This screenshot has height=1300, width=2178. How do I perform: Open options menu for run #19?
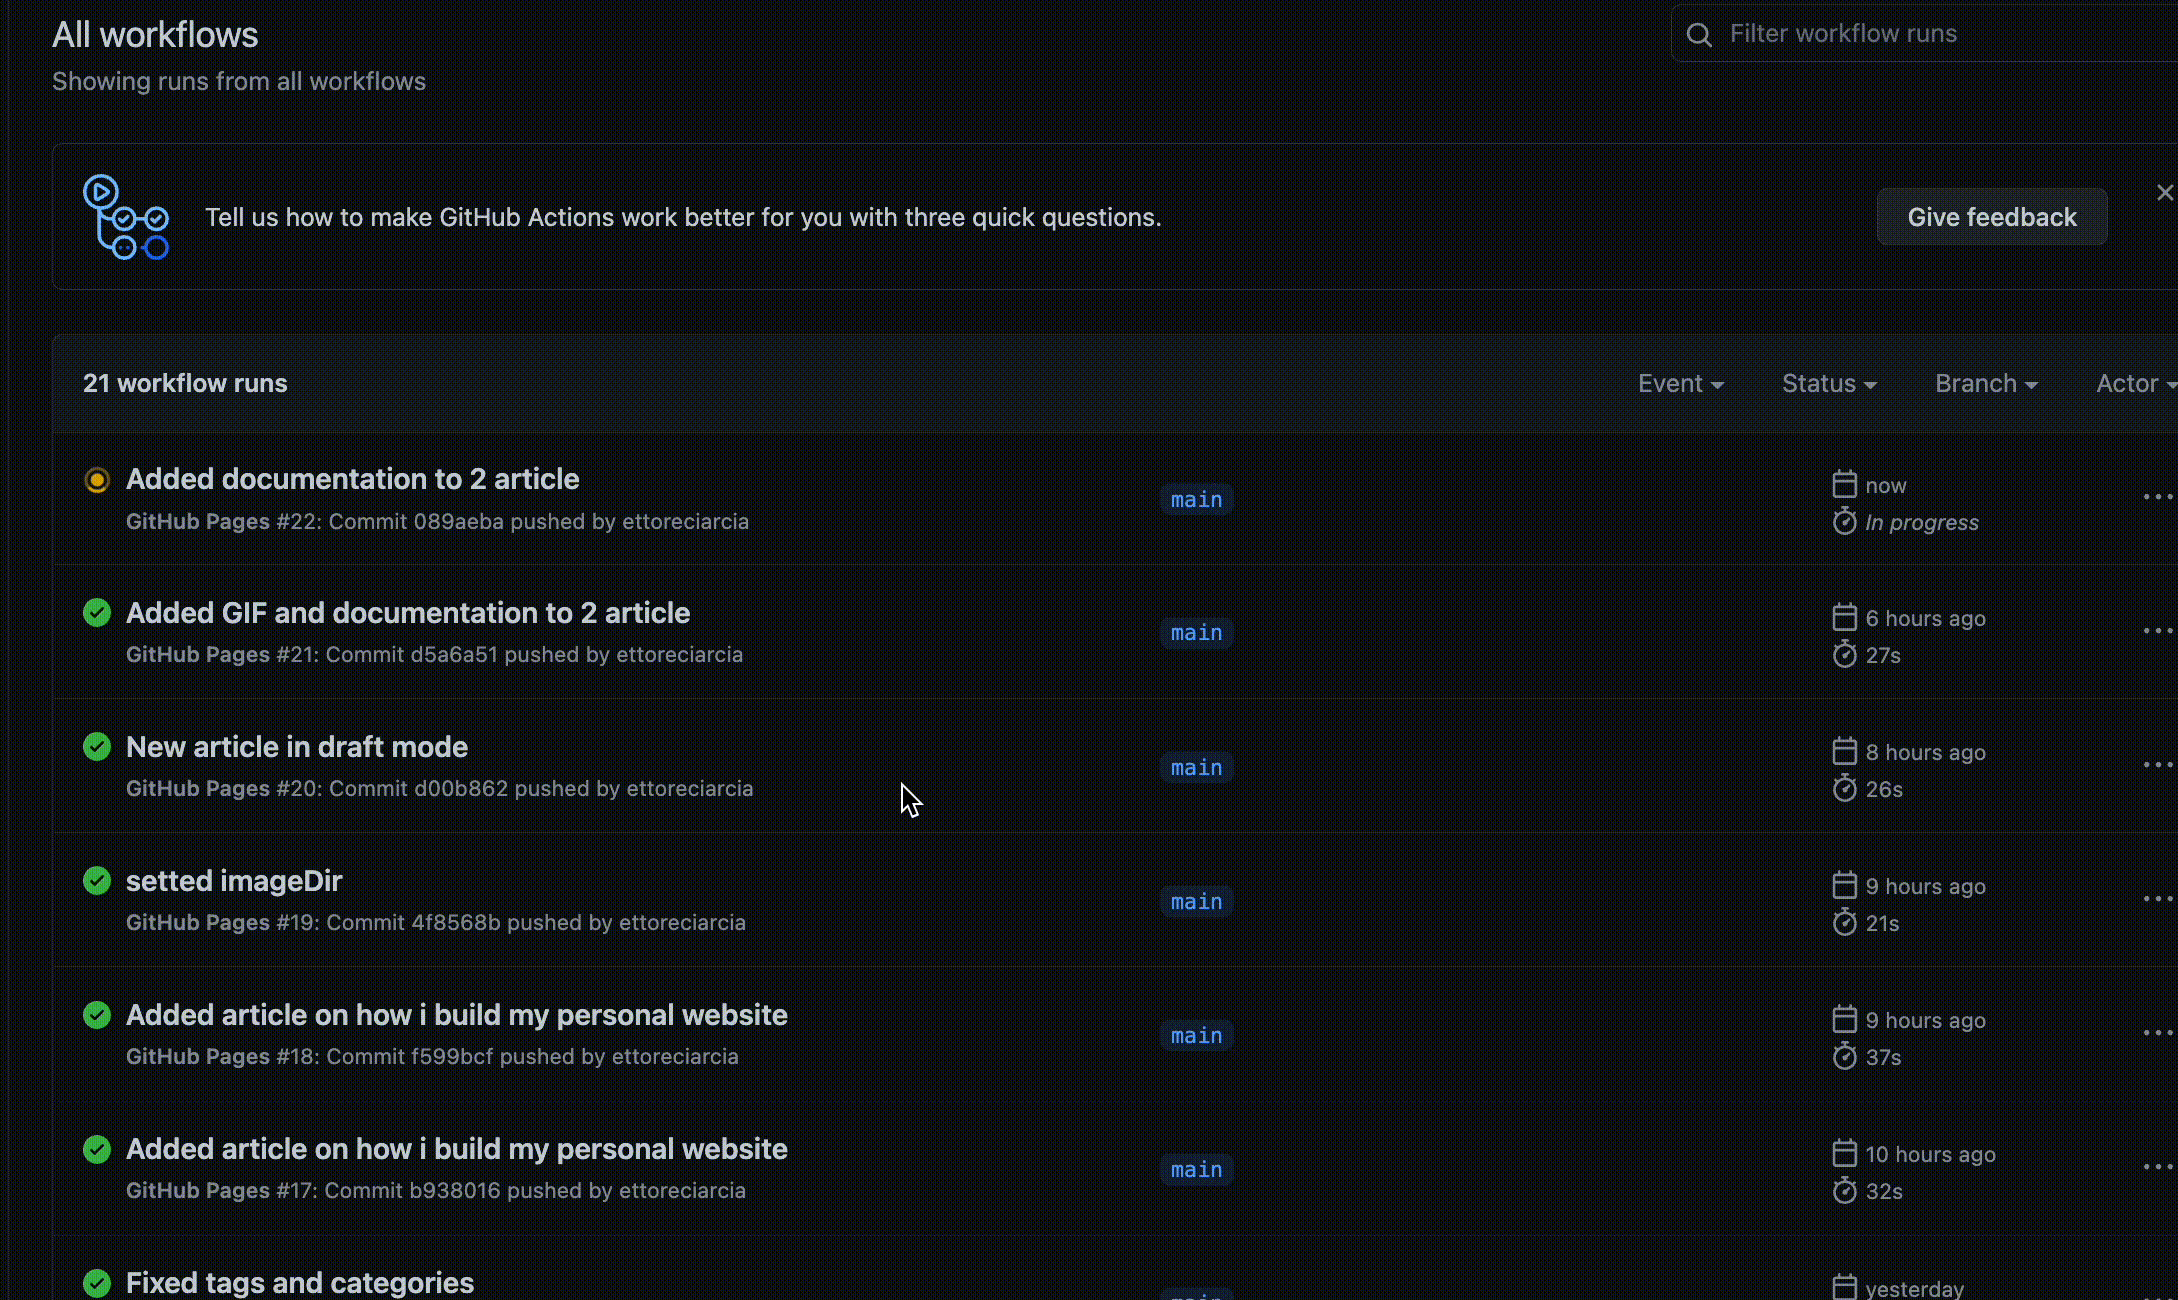[x=2158, y=899]
